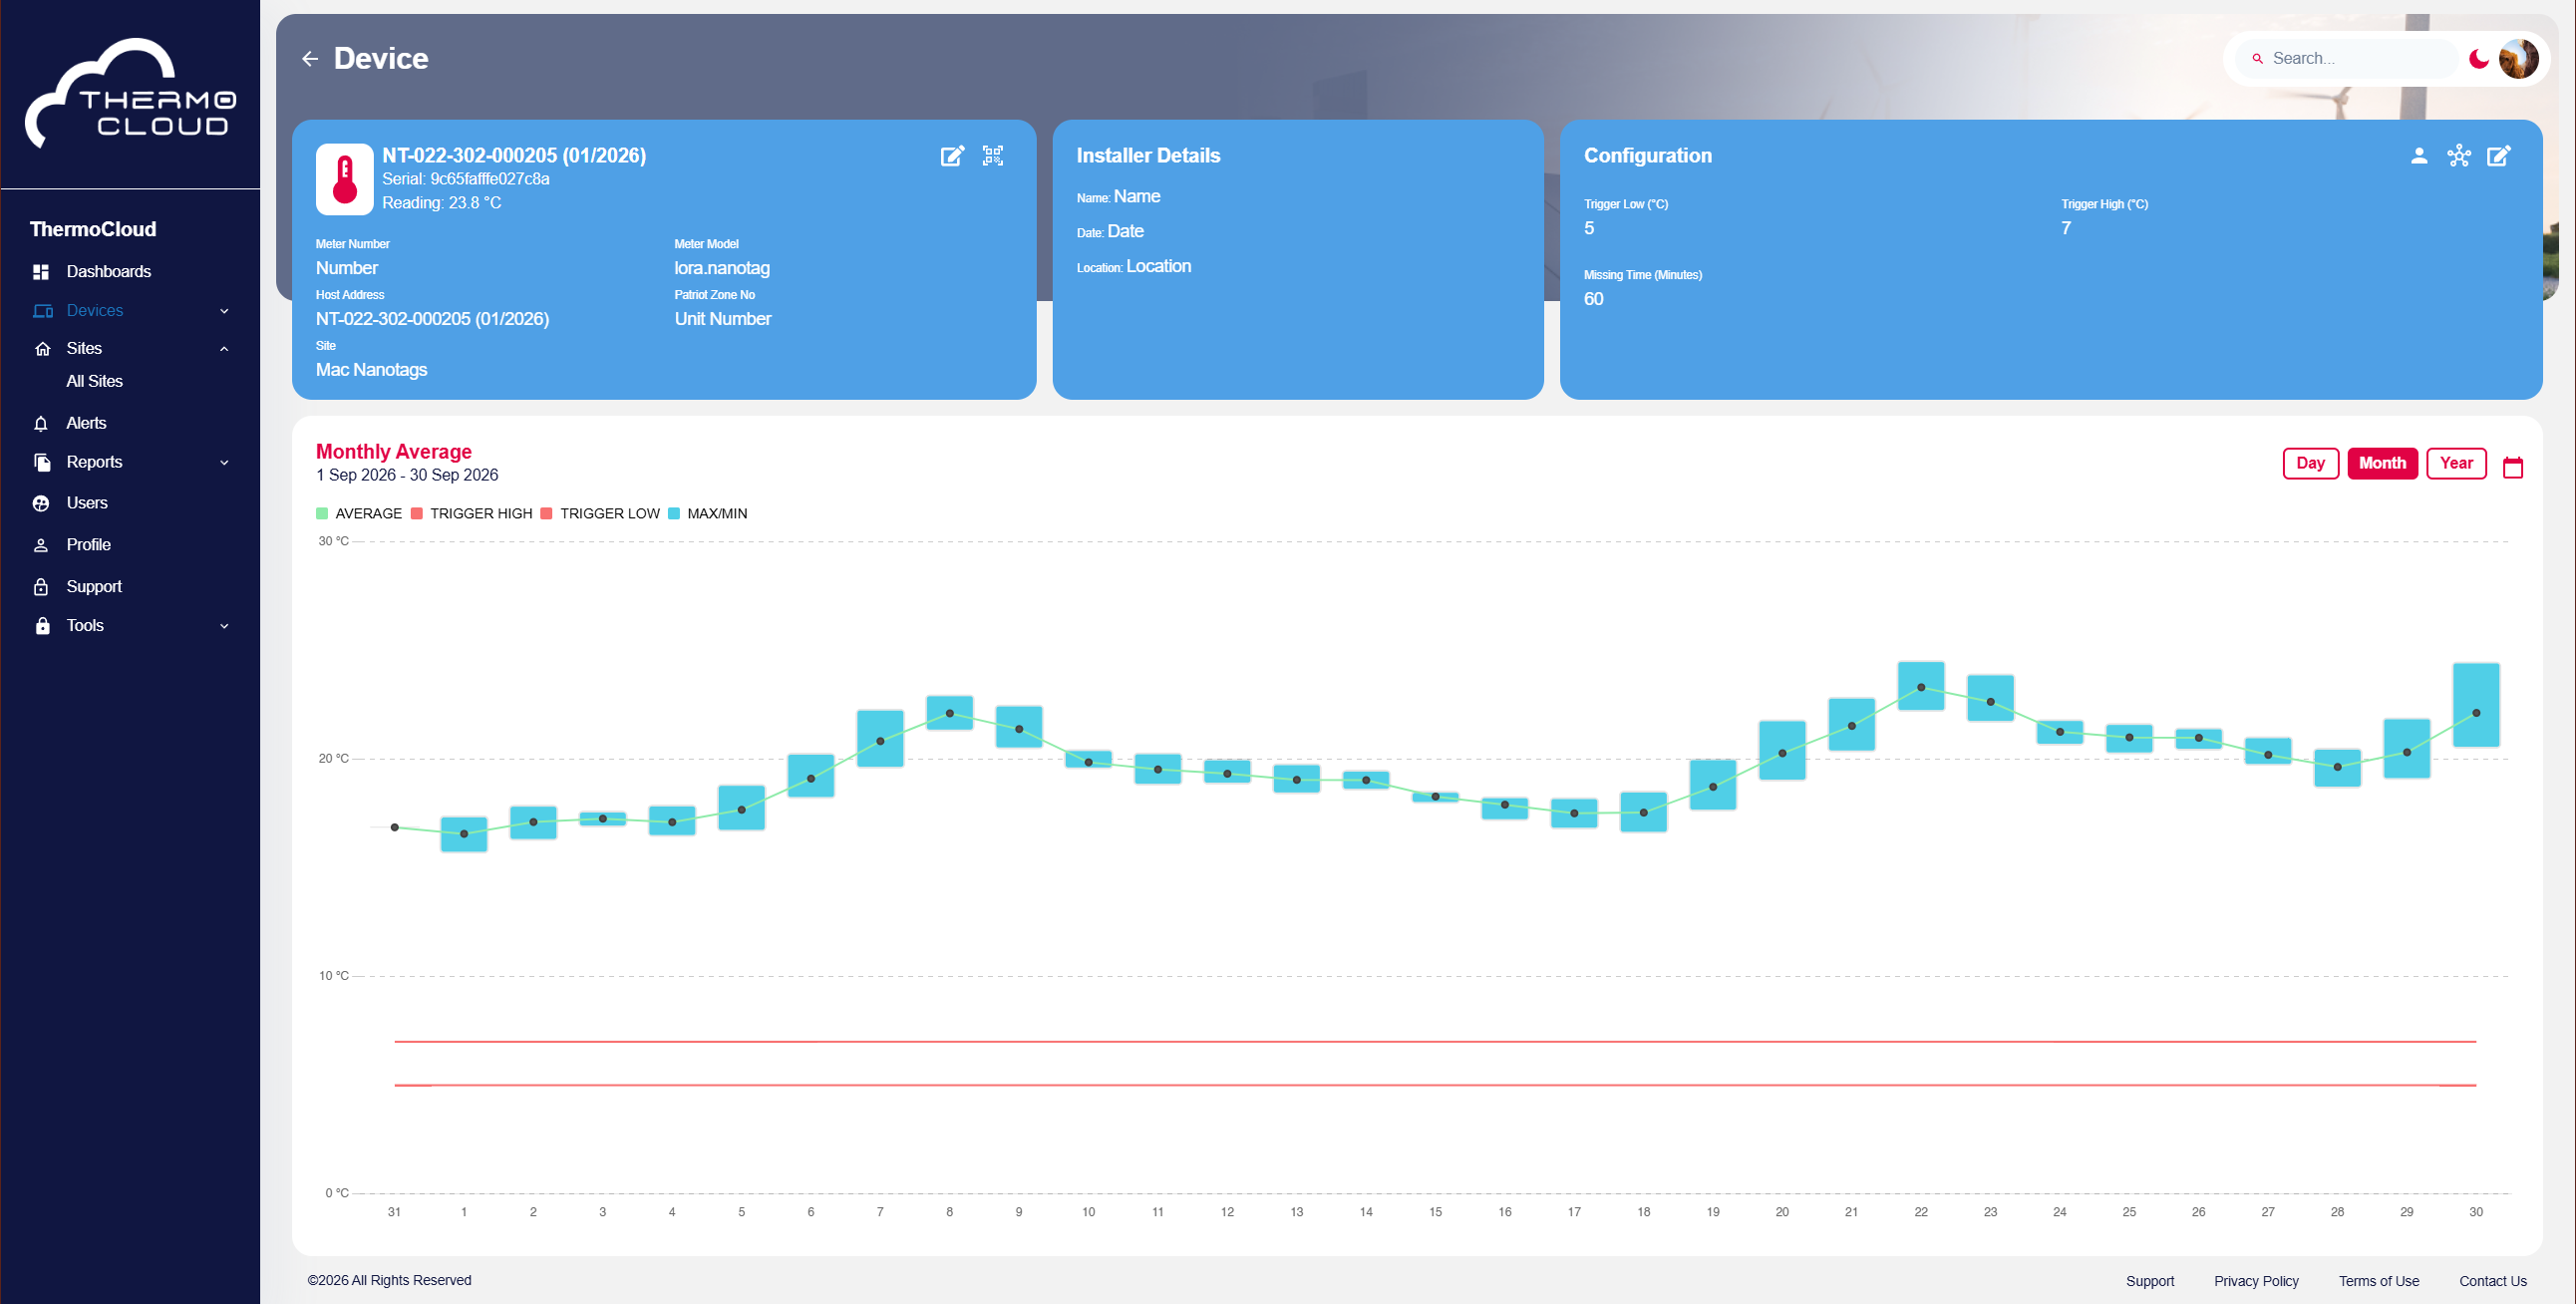Toggle TRIGGER HIGH series in legend
The height and width of the screenshot is (1304, 2576).
[472, 514]
